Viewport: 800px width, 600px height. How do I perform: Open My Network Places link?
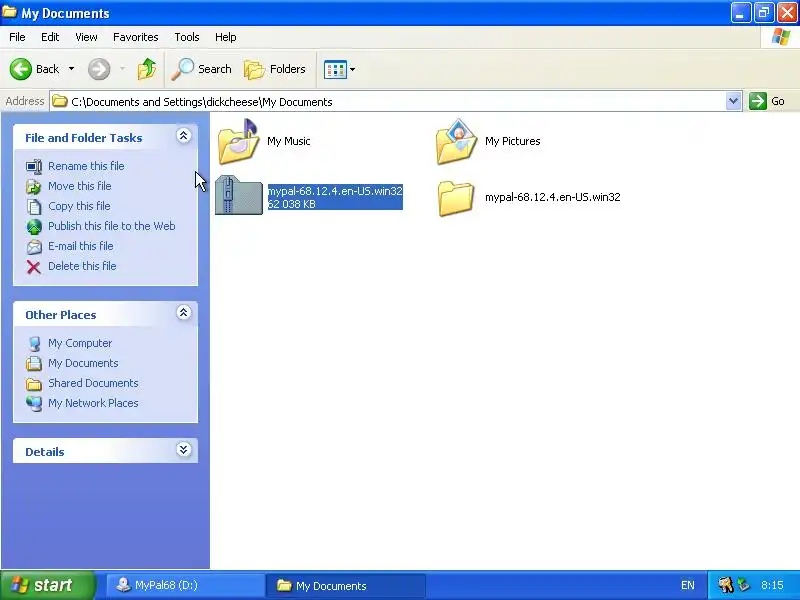[x=93, y=403]
